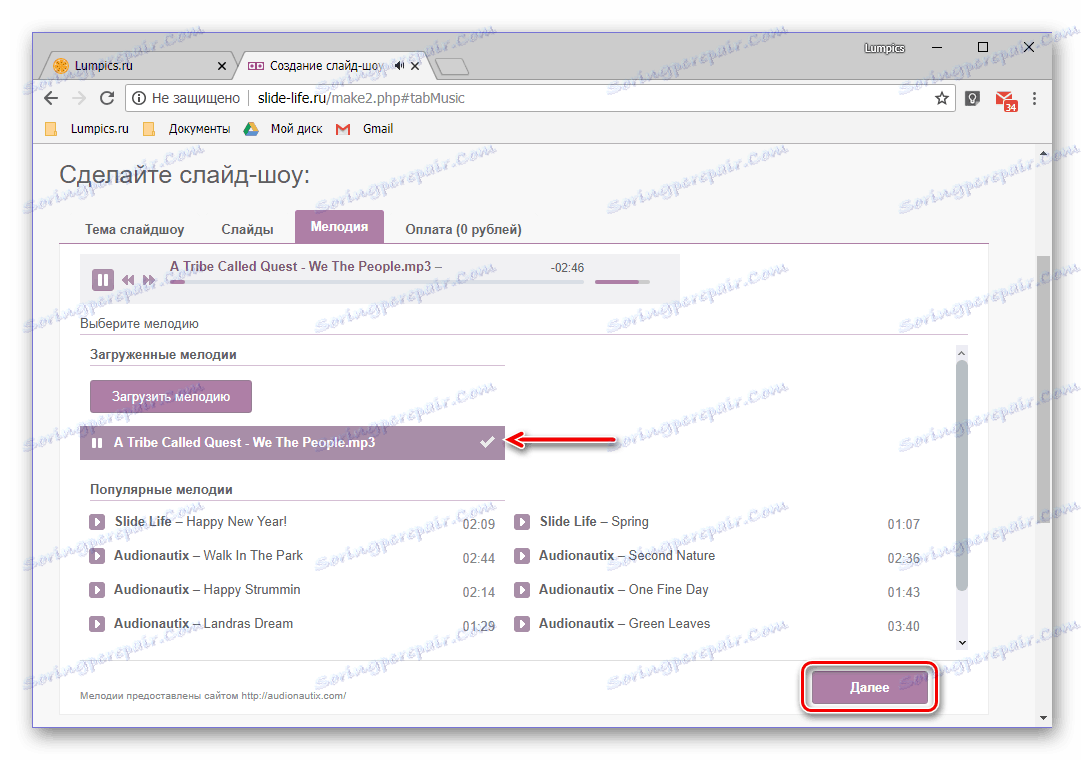The height and width of the screenshot is (760, 1085).
Task: Go back with browser back arrow
Action: click(x=51, y=98)
